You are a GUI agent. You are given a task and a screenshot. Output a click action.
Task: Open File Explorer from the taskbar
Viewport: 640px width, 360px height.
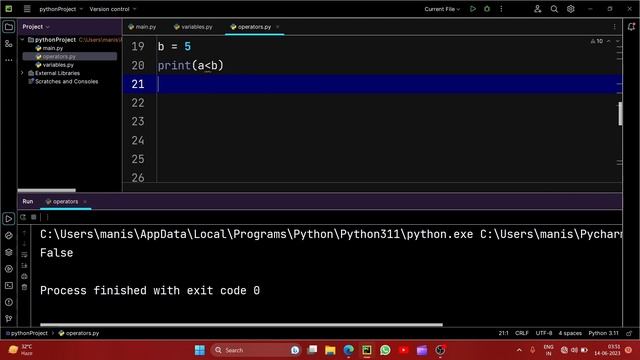(330, 350)
